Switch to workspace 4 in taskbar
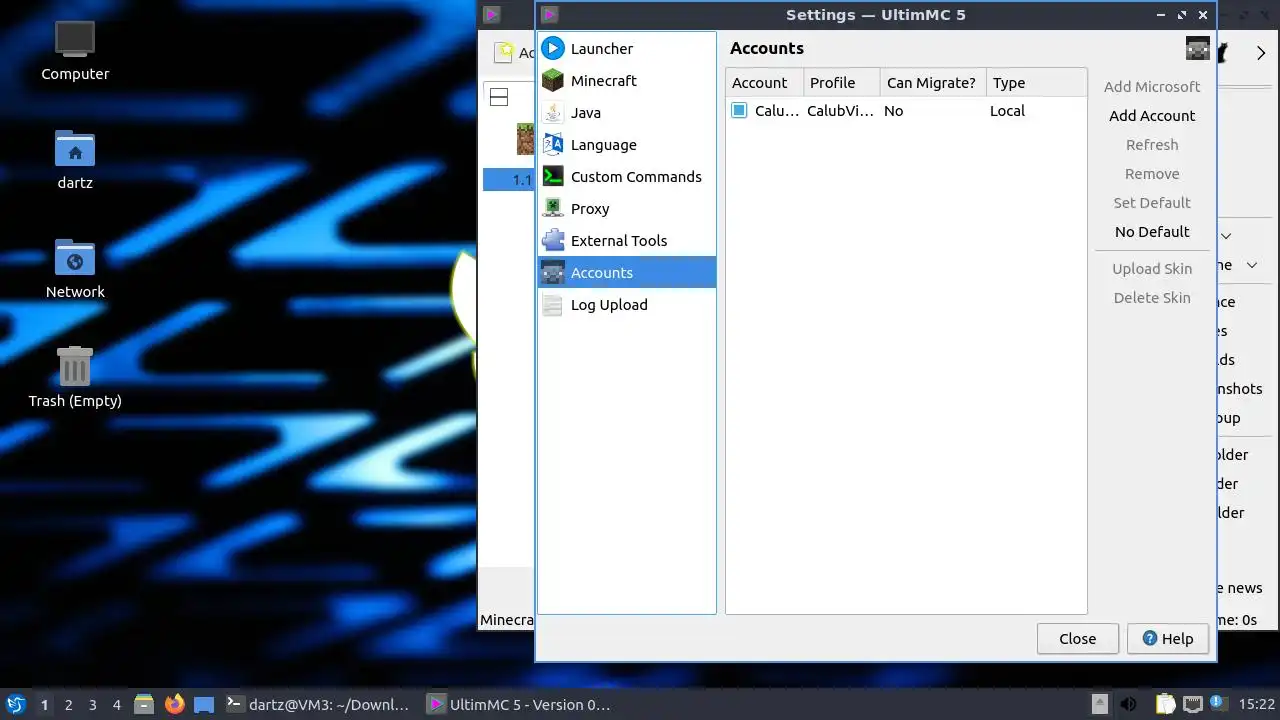 (116, 704)
